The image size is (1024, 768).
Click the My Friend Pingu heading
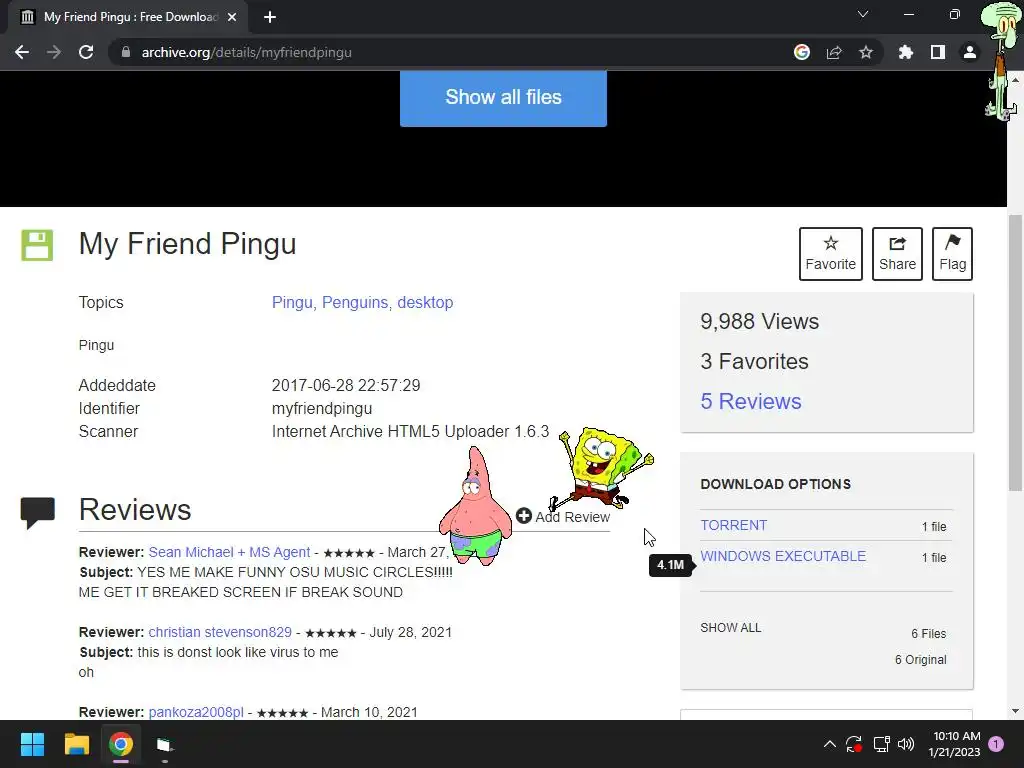tap(187, 244)
